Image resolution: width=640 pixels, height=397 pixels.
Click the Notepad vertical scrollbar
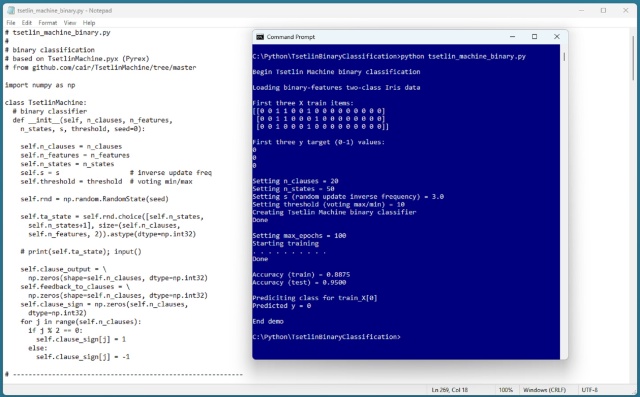coord(633,204)
